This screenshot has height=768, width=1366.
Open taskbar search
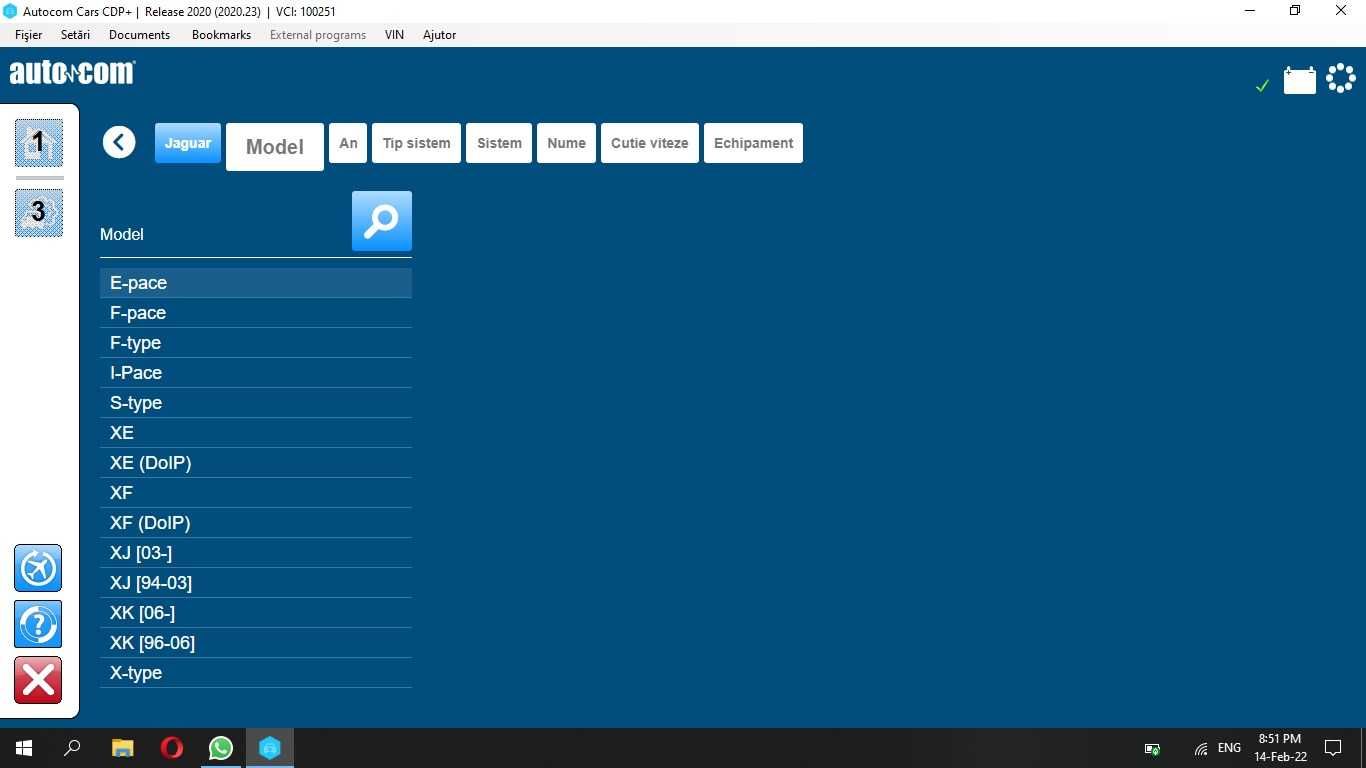[x=72, y=748]
